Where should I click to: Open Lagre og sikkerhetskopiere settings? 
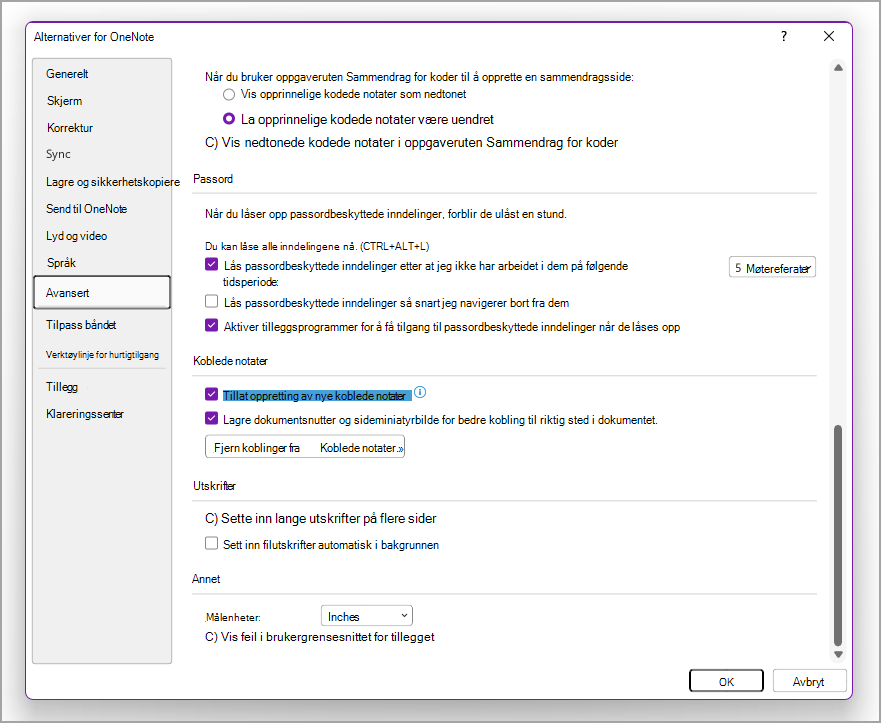112,181
